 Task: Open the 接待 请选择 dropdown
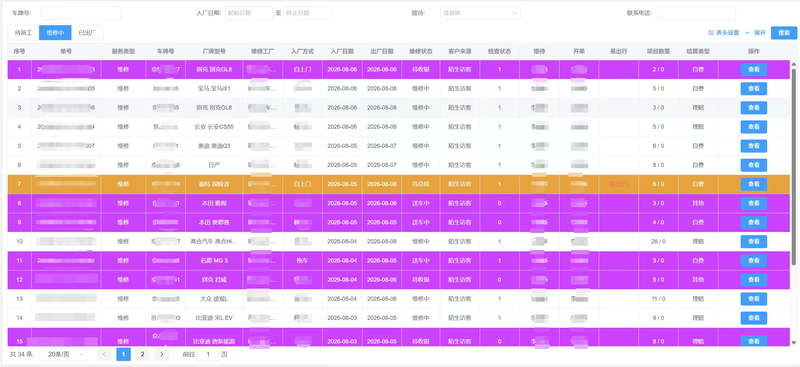point(480,13)
